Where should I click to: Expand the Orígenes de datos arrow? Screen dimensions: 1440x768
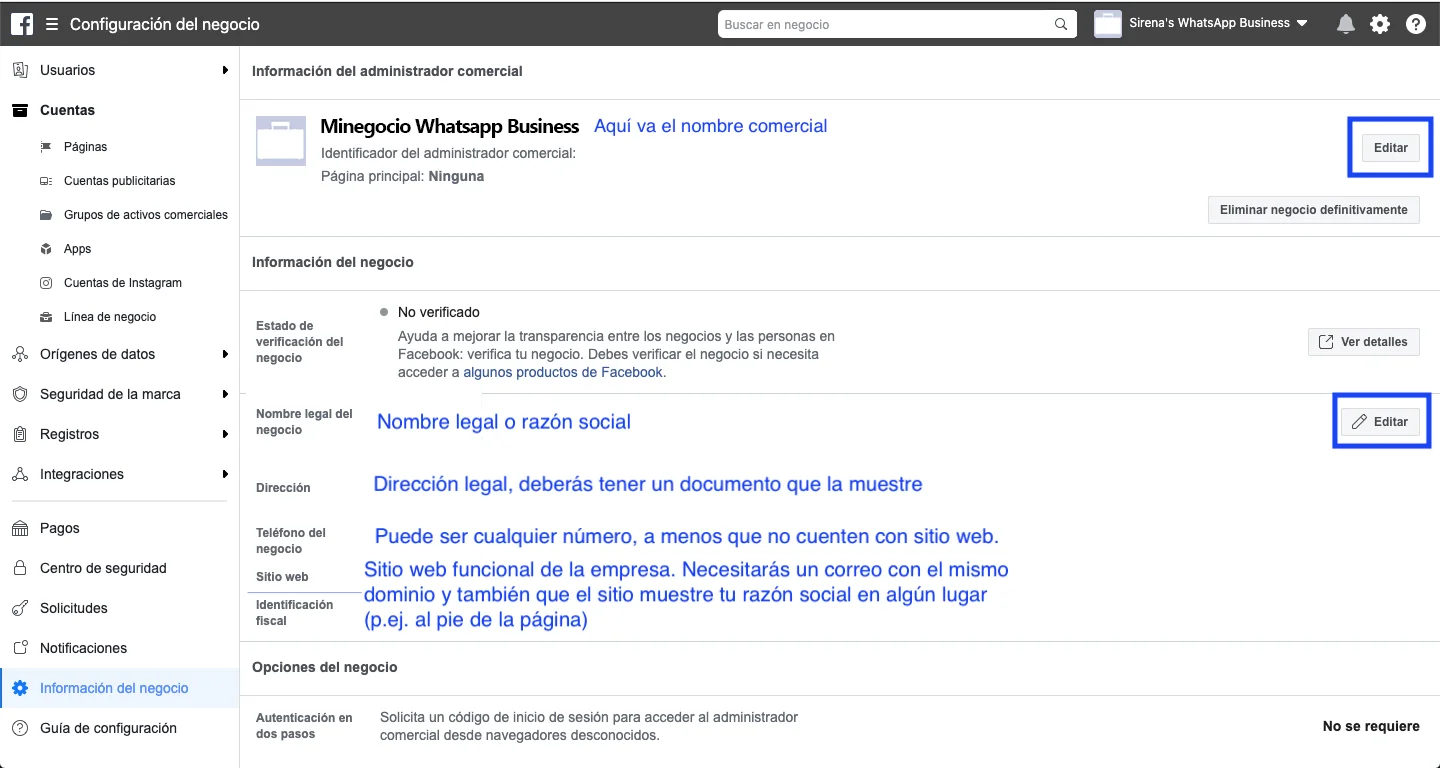226,354
